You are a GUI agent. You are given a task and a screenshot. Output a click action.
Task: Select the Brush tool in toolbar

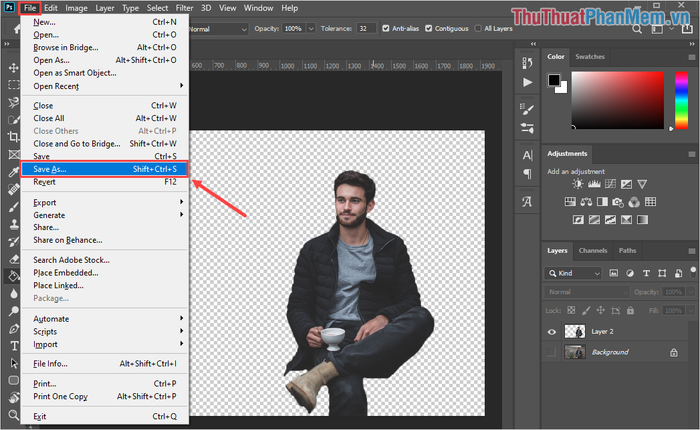pos(13,207)
